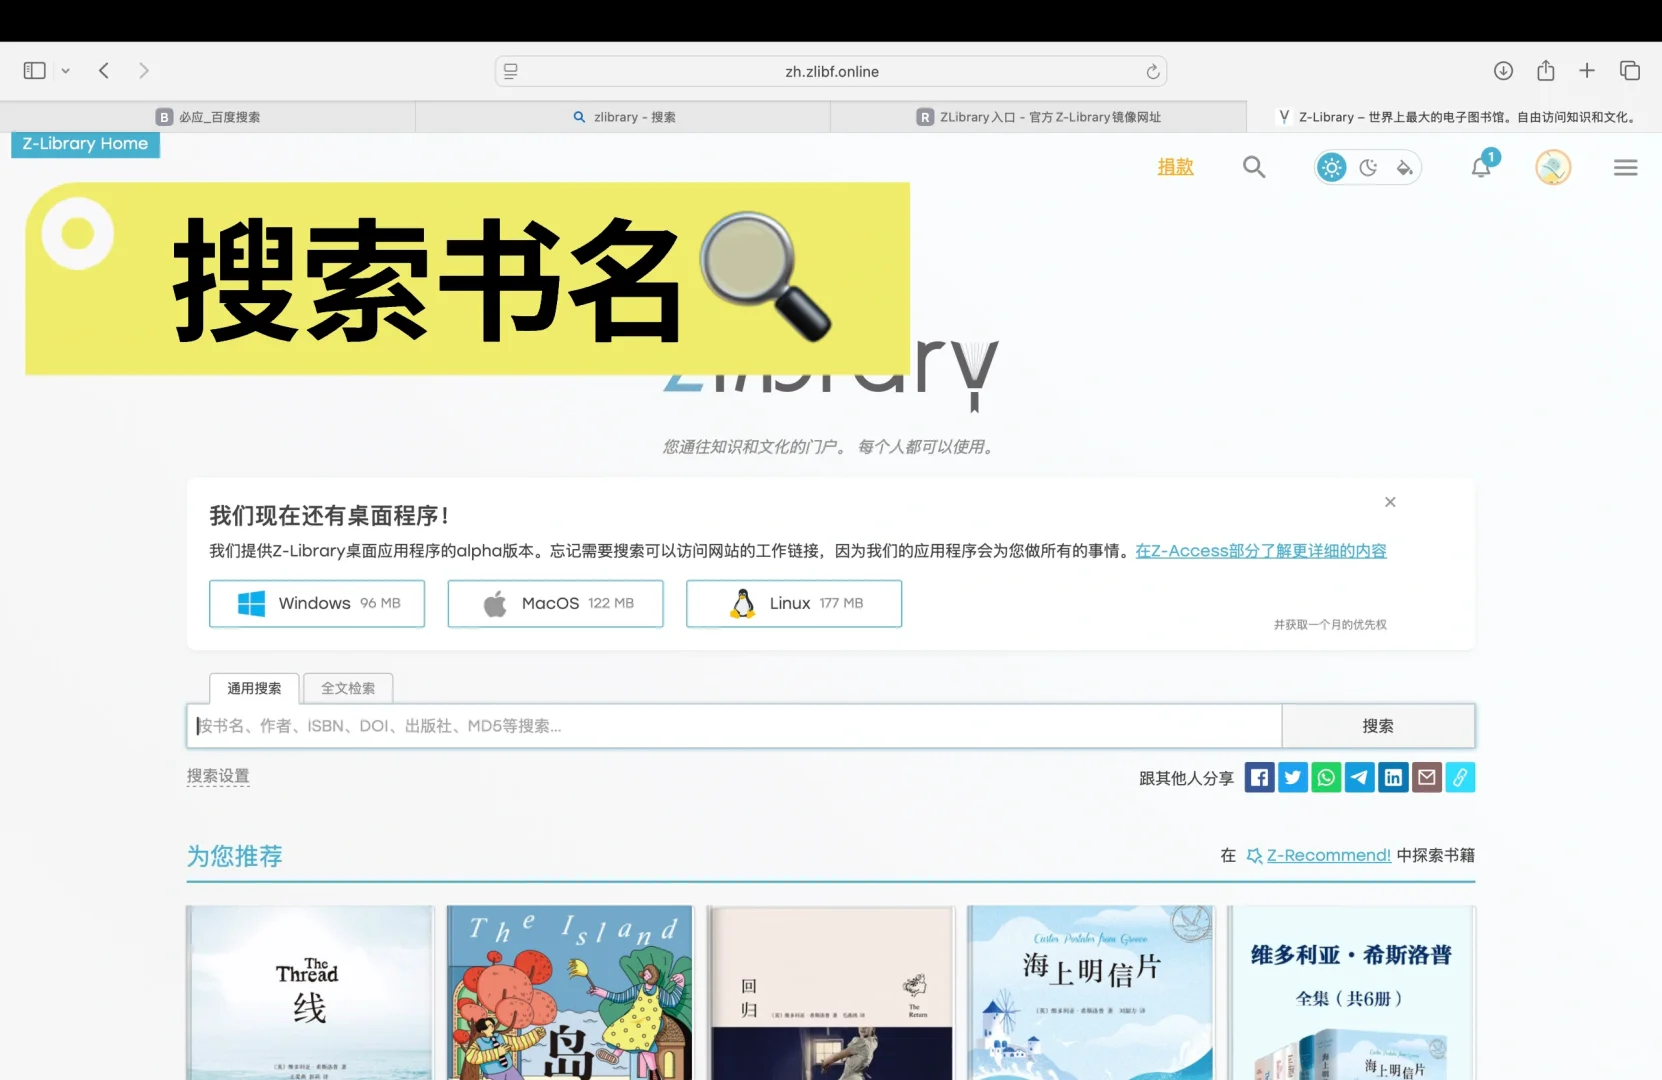This screenshot has width=1662, height=1080.
Task: Click the 我们现在还有桌面程序! heading
Action: [329, 516]
